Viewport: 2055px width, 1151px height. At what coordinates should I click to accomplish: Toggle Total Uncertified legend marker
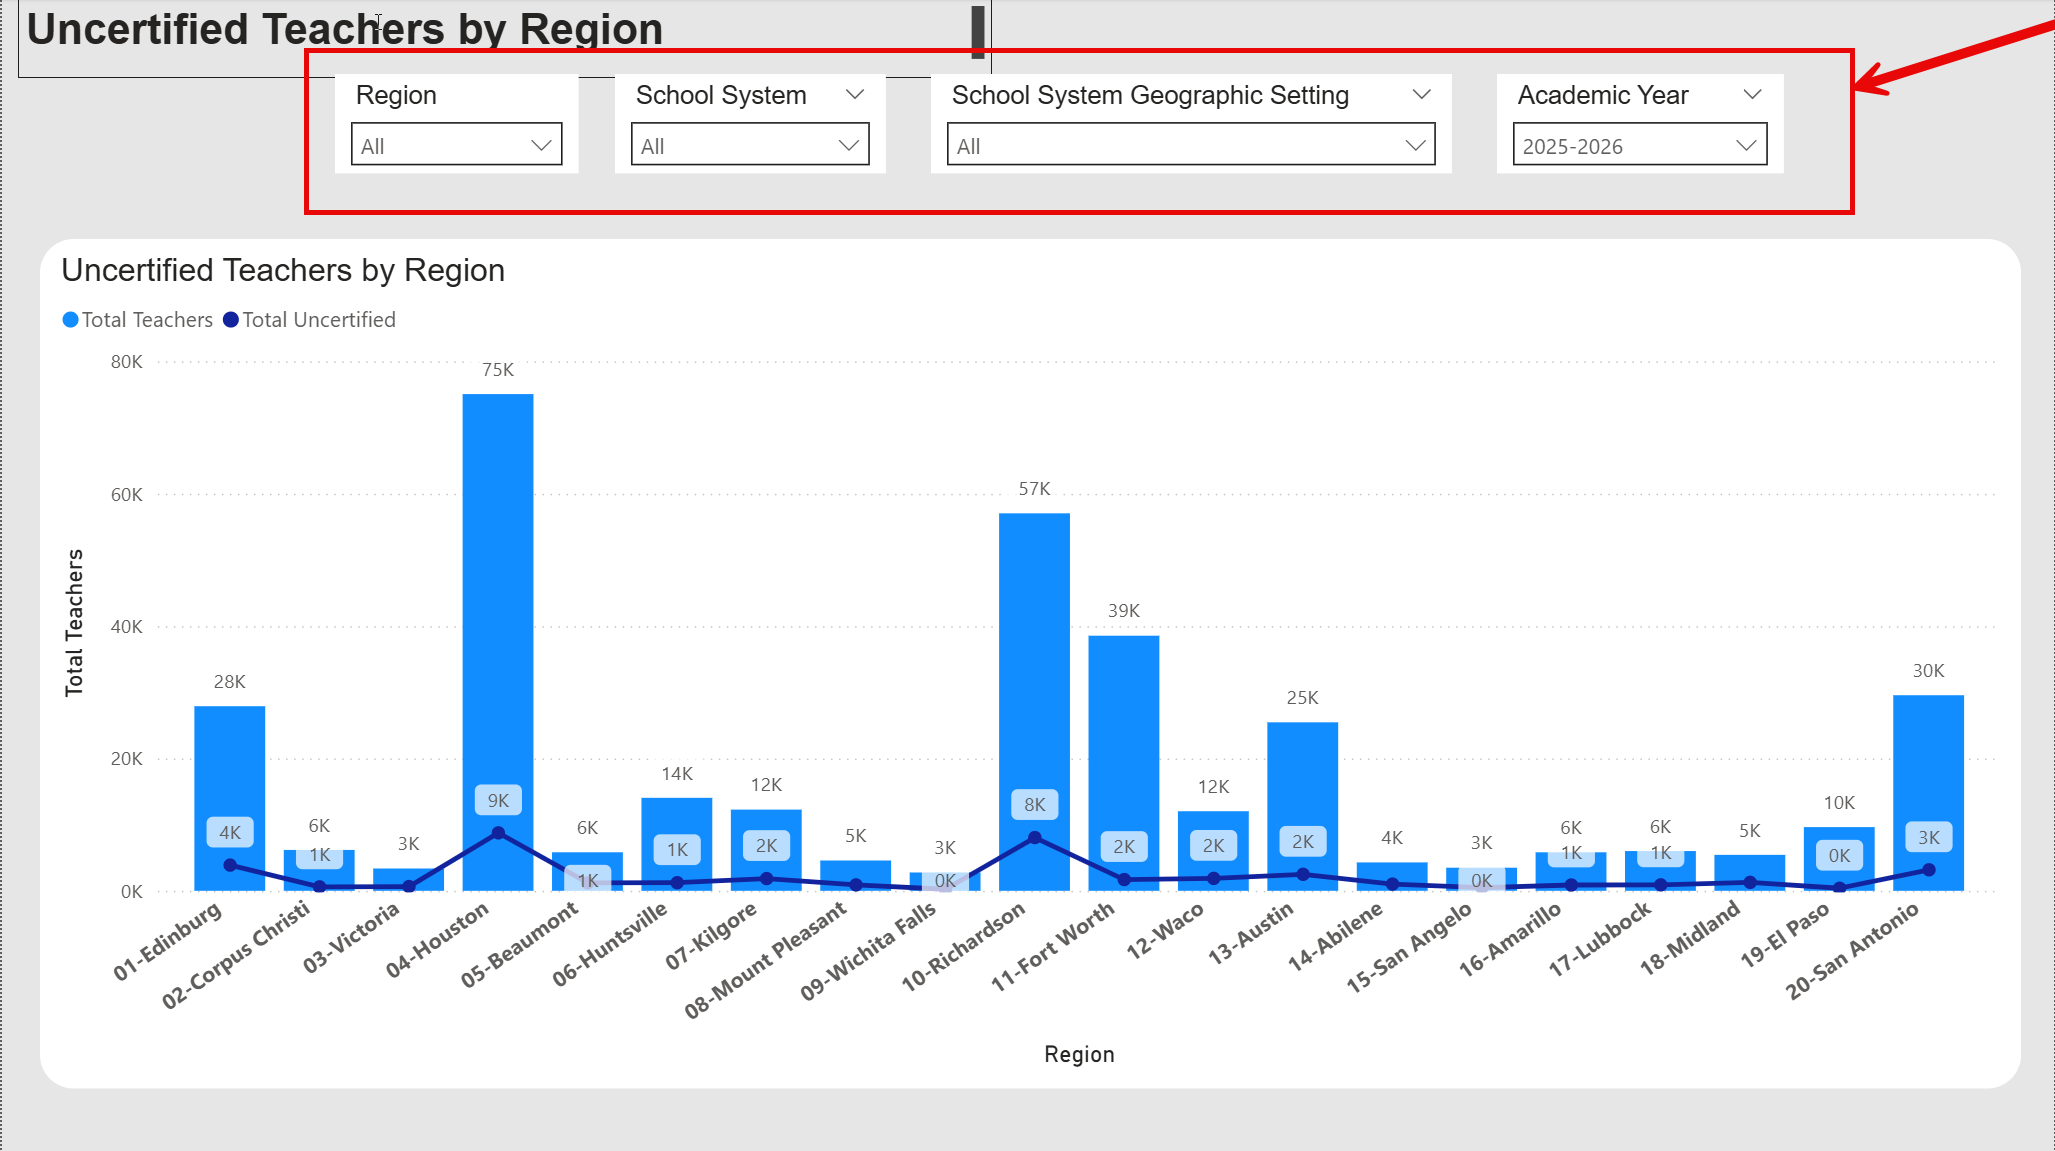(x=231, y=320)
